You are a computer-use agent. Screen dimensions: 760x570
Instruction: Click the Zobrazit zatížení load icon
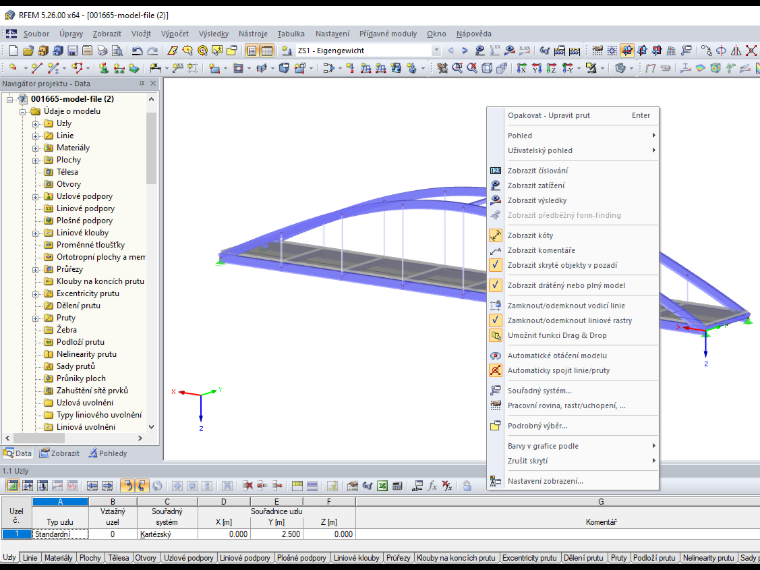pos(495,186)
